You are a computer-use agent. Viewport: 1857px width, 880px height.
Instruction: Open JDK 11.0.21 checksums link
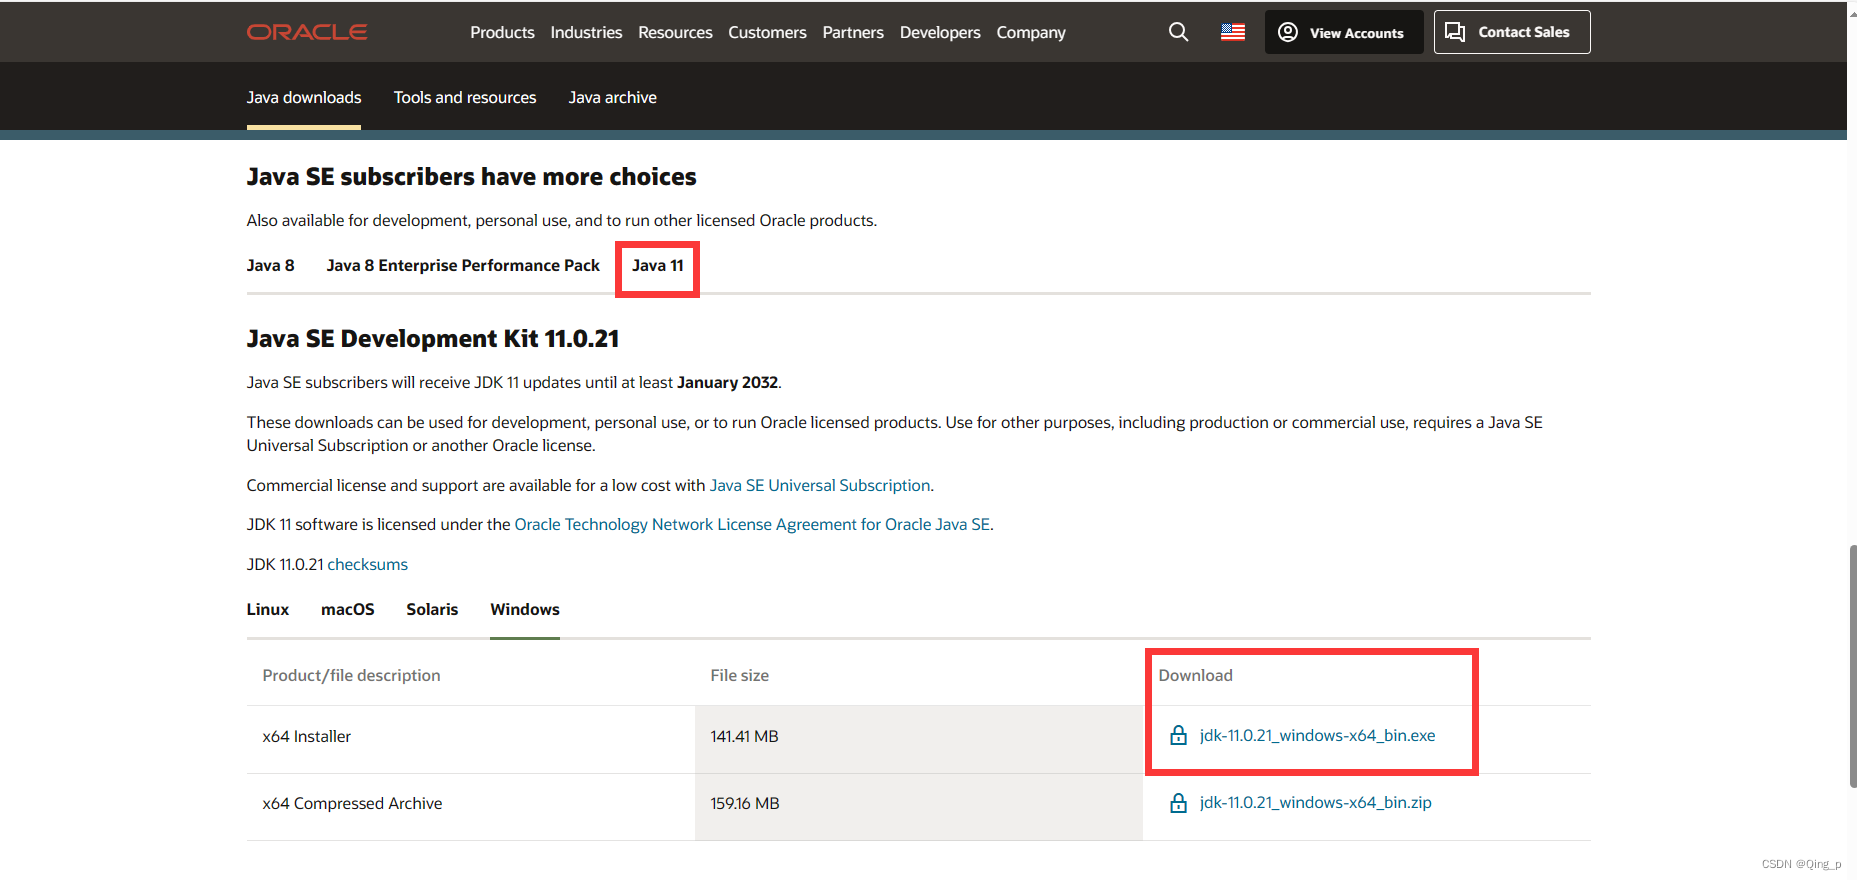368,564
